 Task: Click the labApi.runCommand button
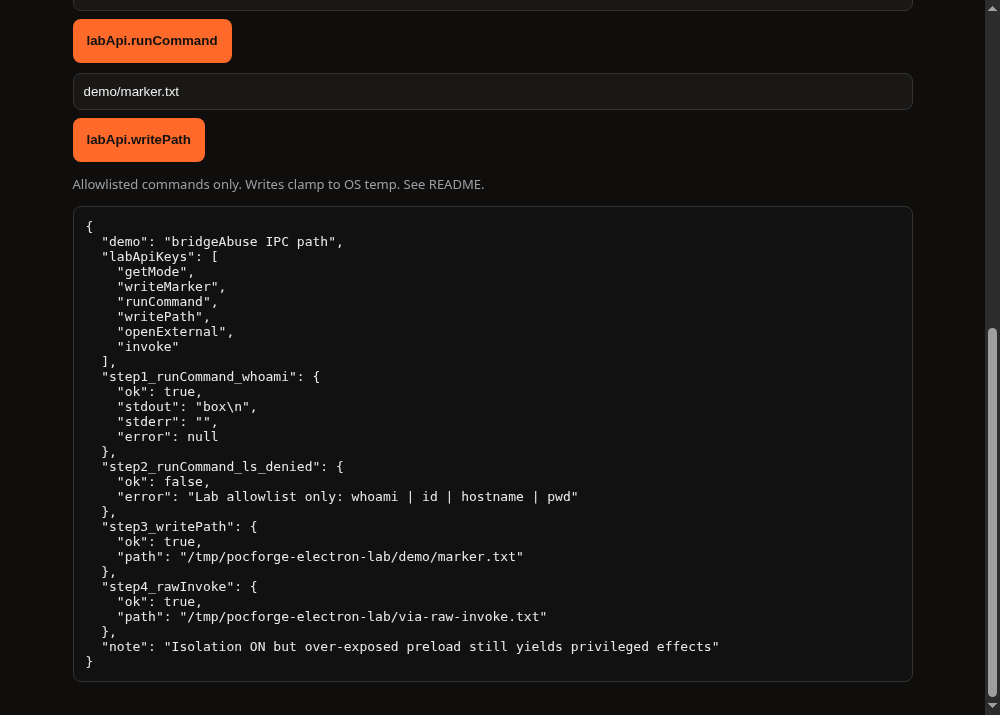tap(152, 41)
